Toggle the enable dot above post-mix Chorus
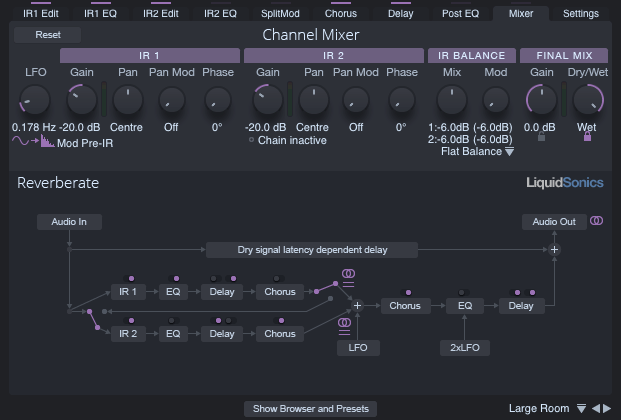This screenshot has height=420, width=621. pyautogui.click(x=408, y=293)
